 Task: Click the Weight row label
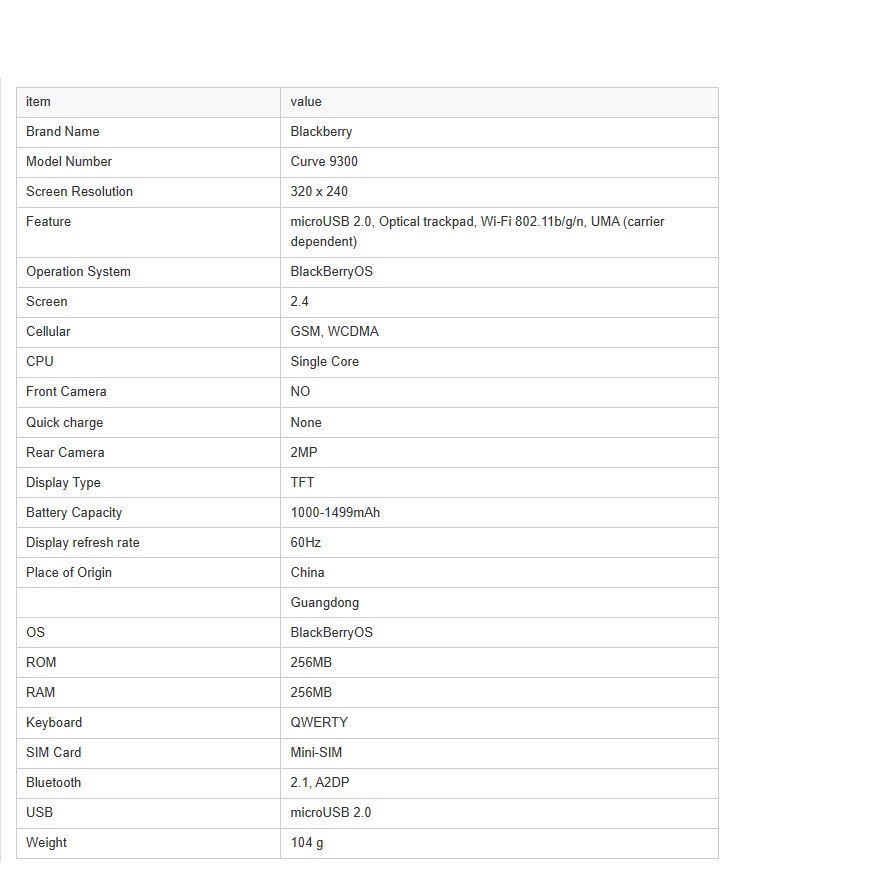pyautogui.click(x=46, y=843)
